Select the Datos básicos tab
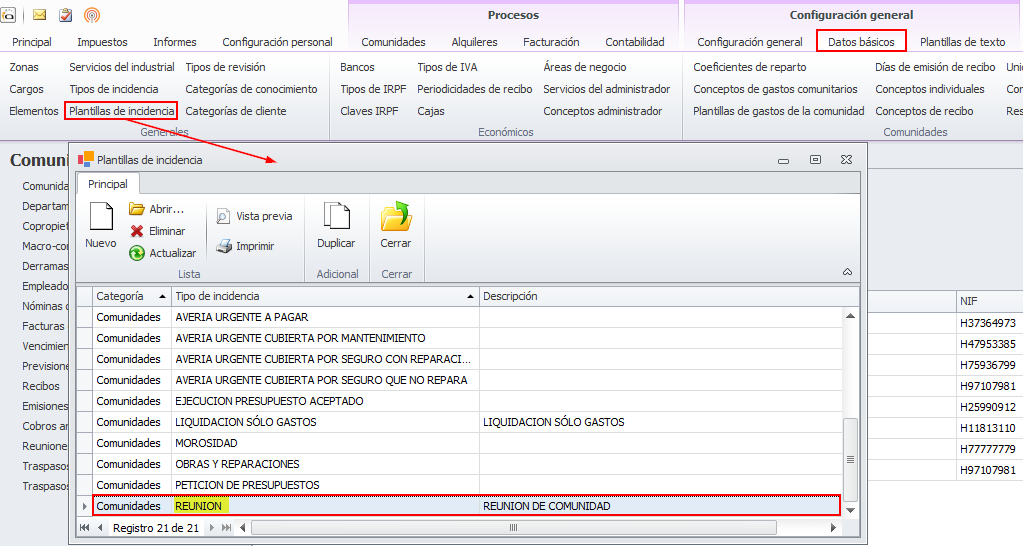Image resolution: width=1023 pixels, height=546 pixels. (x=861, y=42)
